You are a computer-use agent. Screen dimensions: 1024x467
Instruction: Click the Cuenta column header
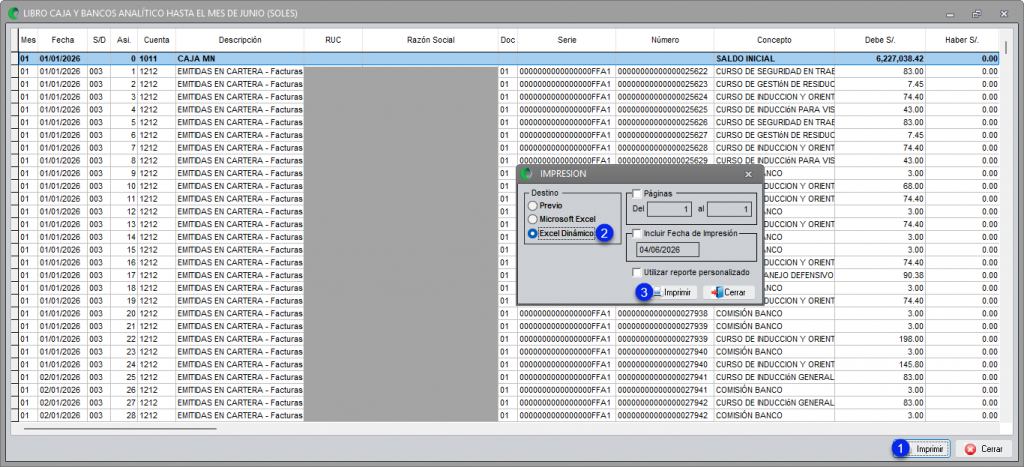point(157,40)
